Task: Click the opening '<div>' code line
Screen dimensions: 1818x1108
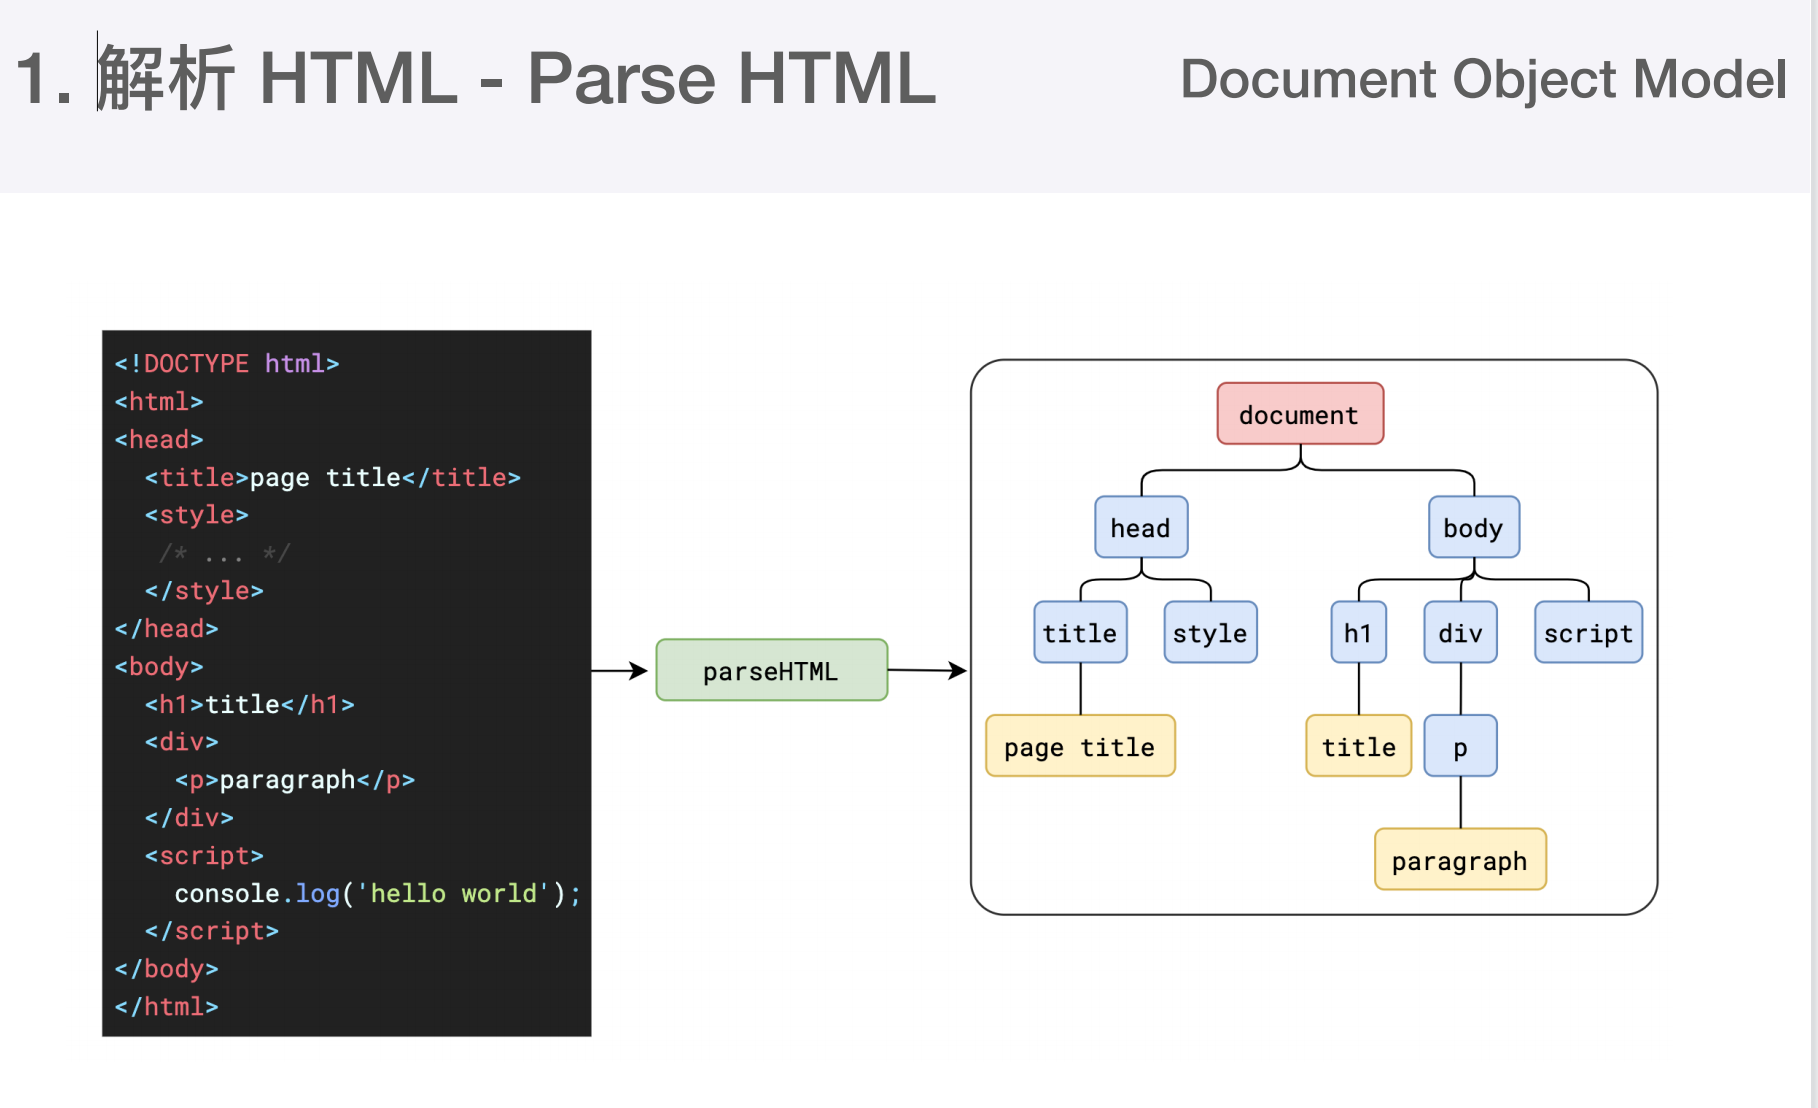Action: 182,741
